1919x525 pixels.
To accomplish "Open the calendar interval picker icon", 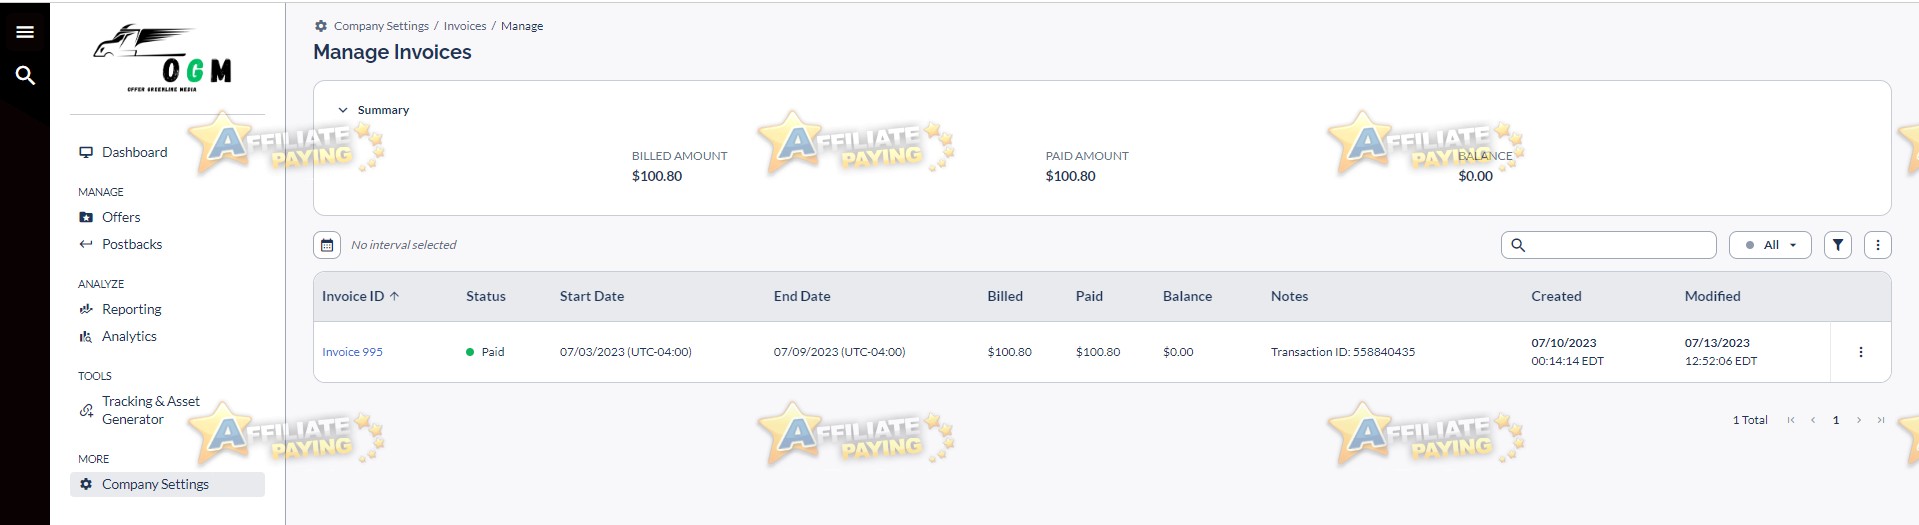I will tap(327, 245).
